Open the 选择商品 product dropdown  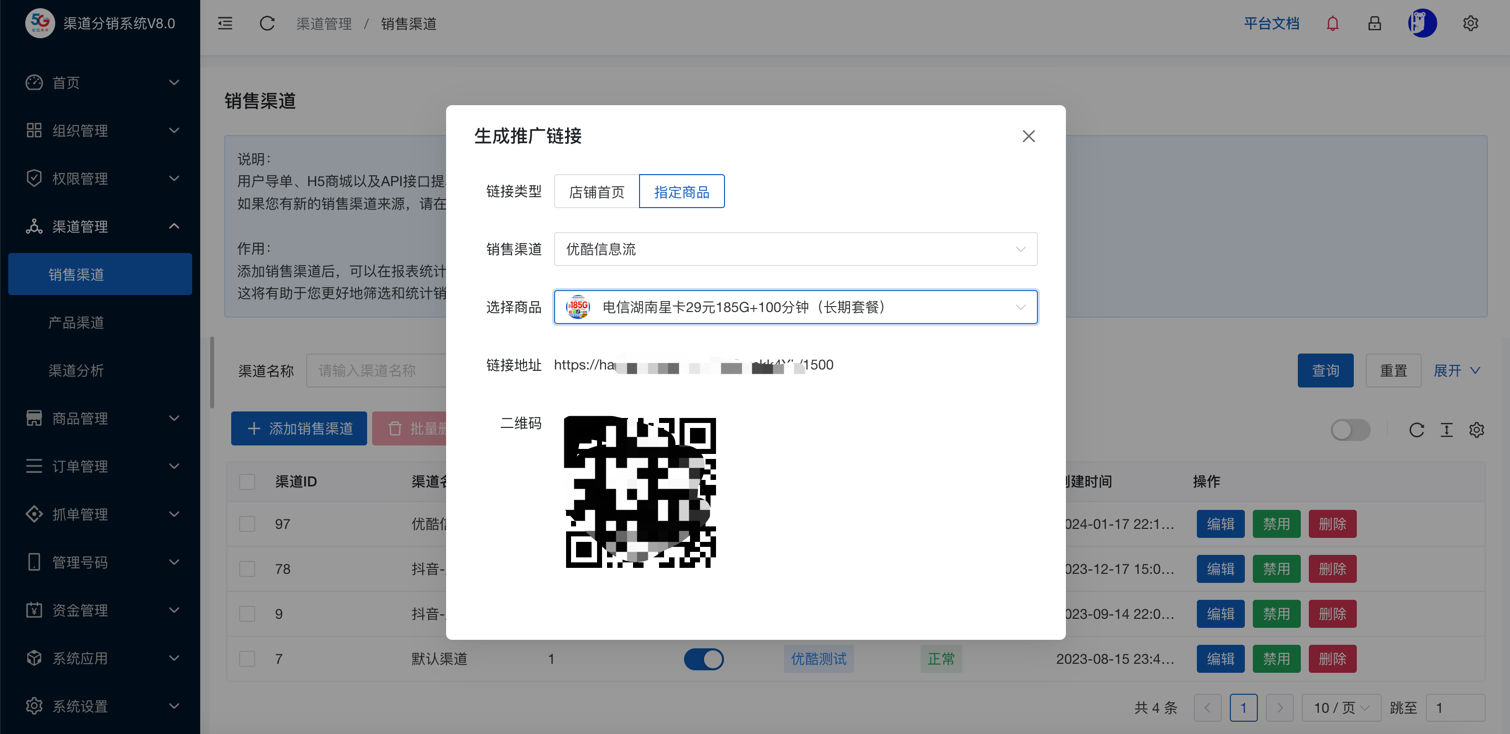795,307
